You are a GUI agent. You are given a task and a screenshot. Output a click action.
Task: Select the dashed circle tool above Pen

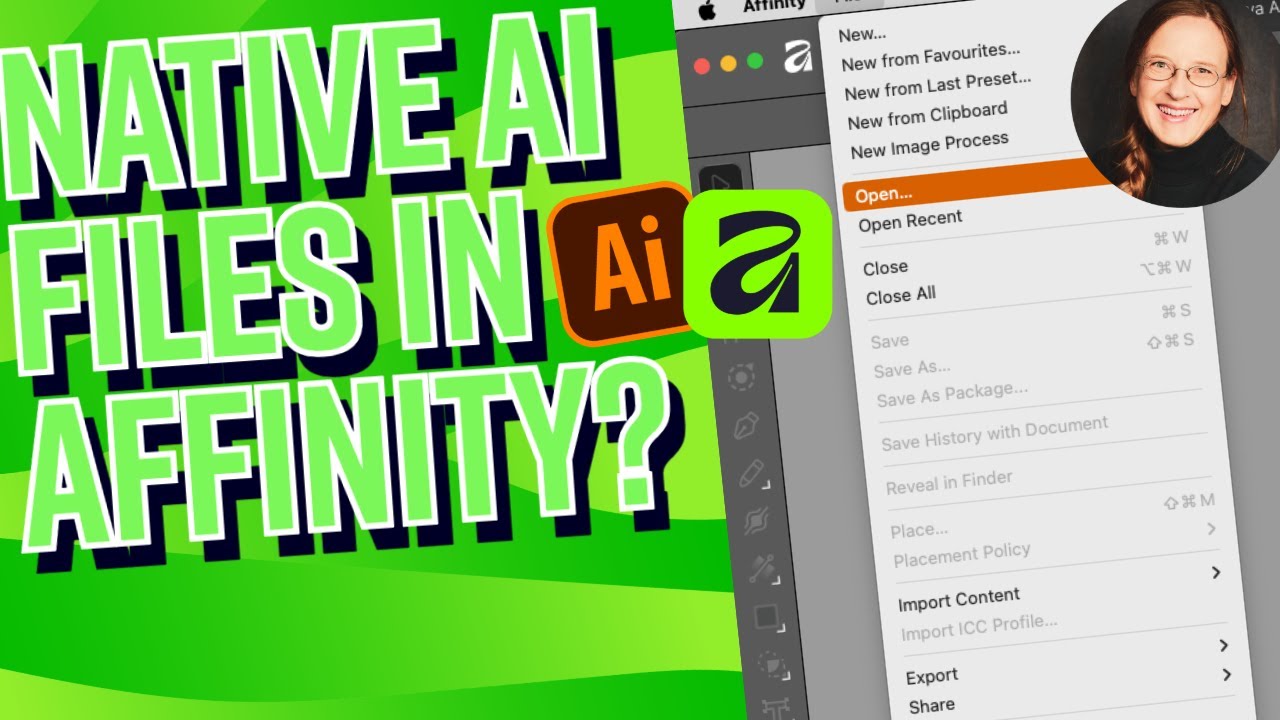742,379
